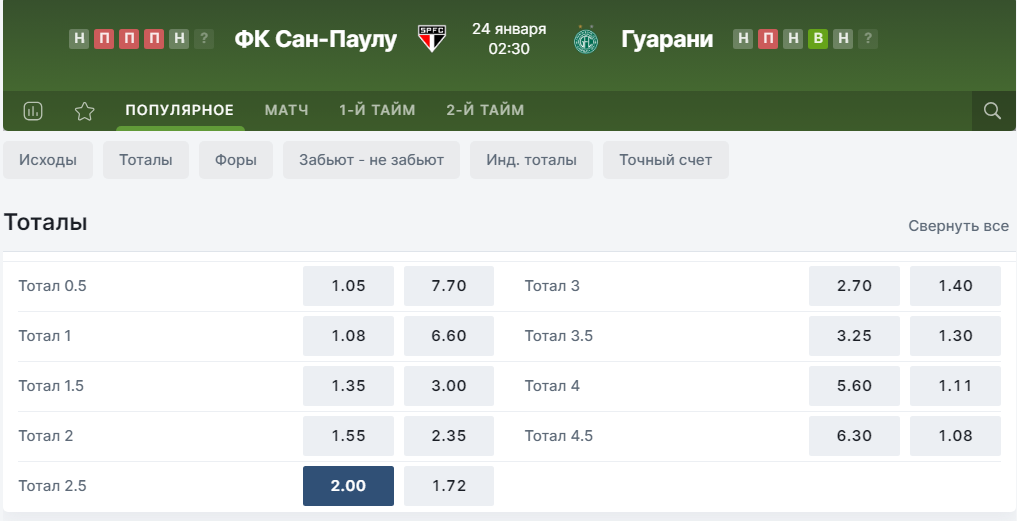Collapse all markets via Свернуть все
The height and width of the screenshot is (521, 1017).
click(958, 226)
